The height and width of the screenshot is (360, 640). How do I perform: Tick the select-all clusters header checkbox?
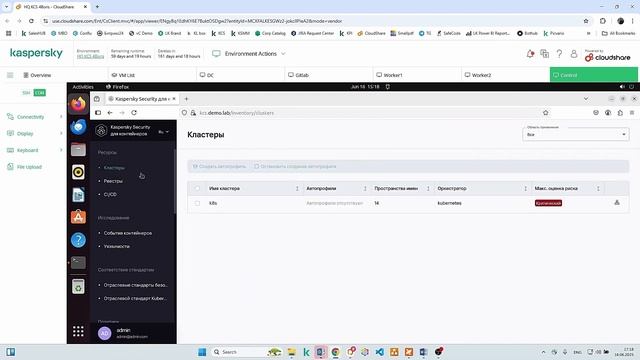[x=198, y=188]
